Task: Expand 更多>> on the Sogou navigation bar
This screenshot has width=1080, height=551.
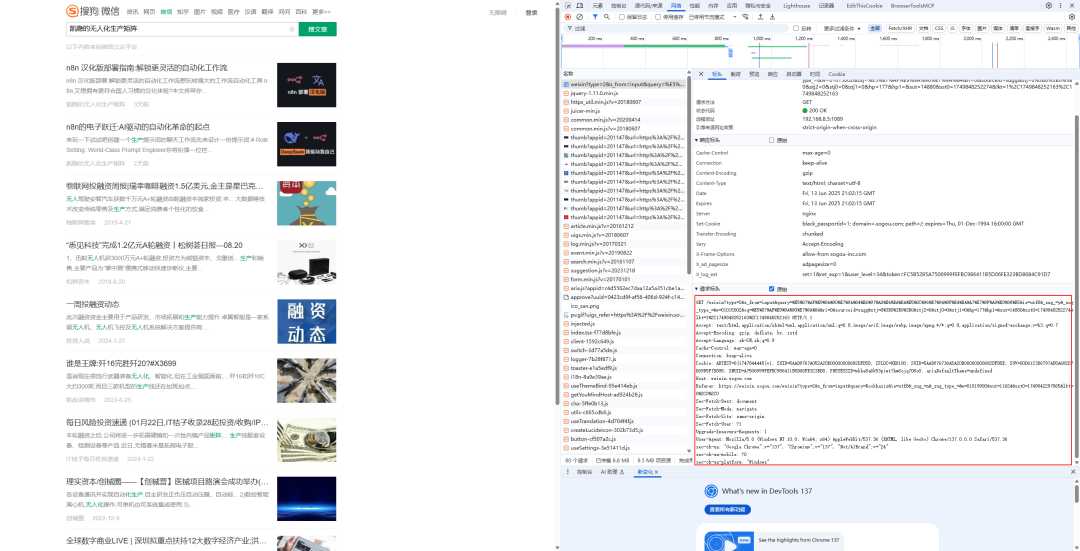Action: [x=321, y=12]
